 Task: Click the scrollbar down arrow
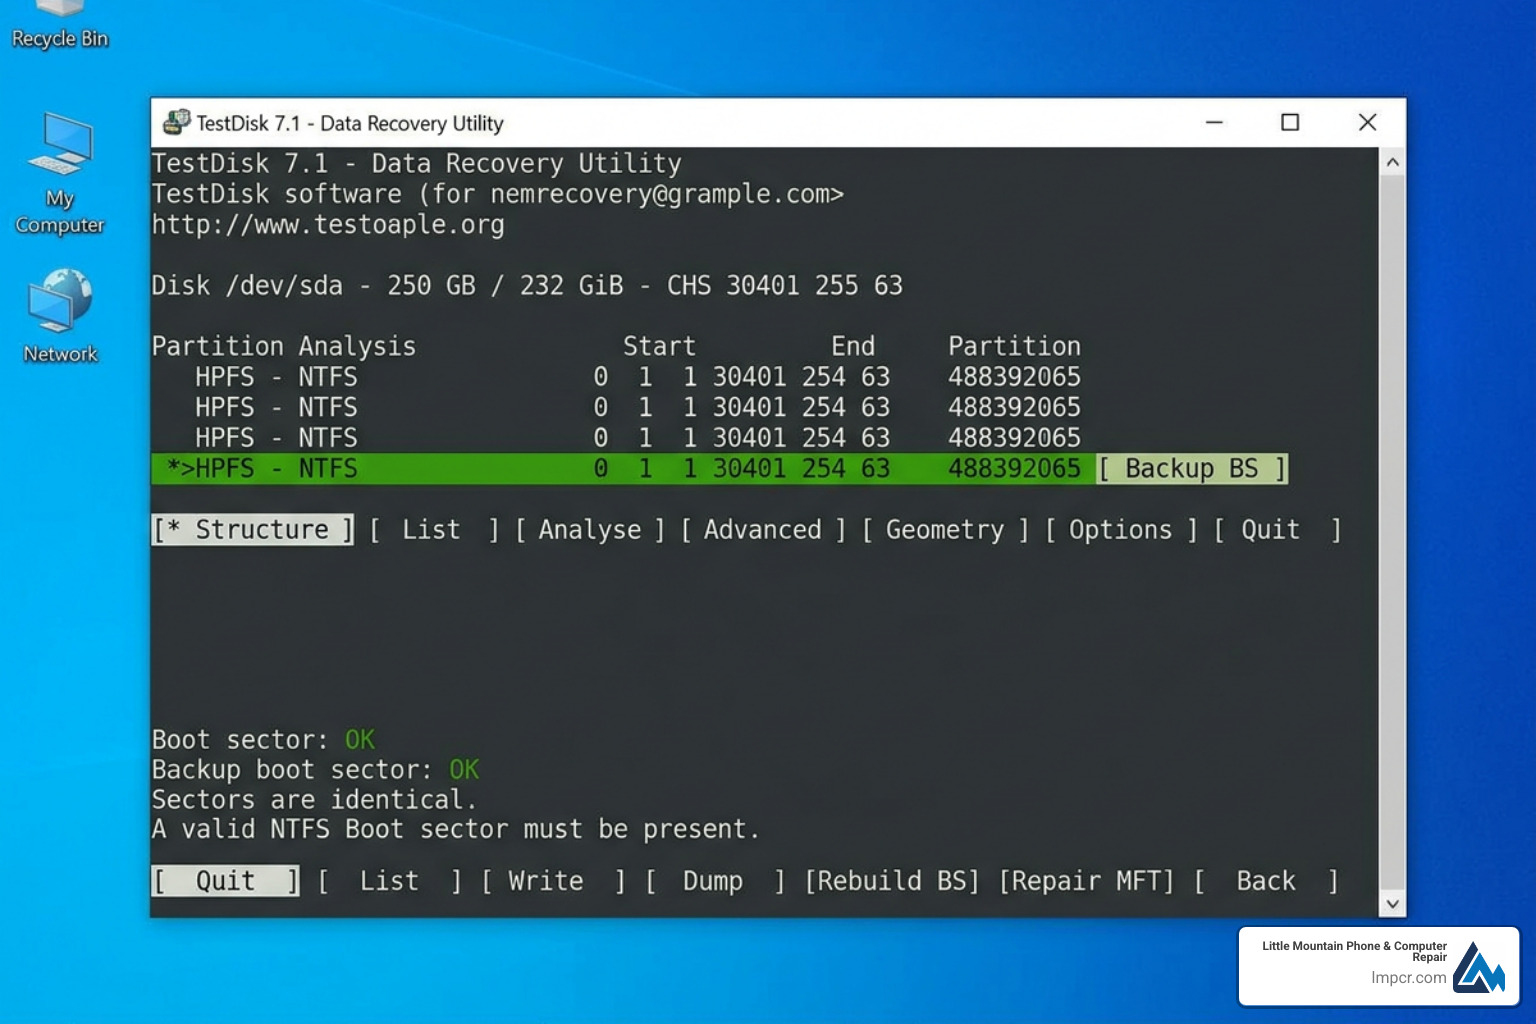[1392, 903]
